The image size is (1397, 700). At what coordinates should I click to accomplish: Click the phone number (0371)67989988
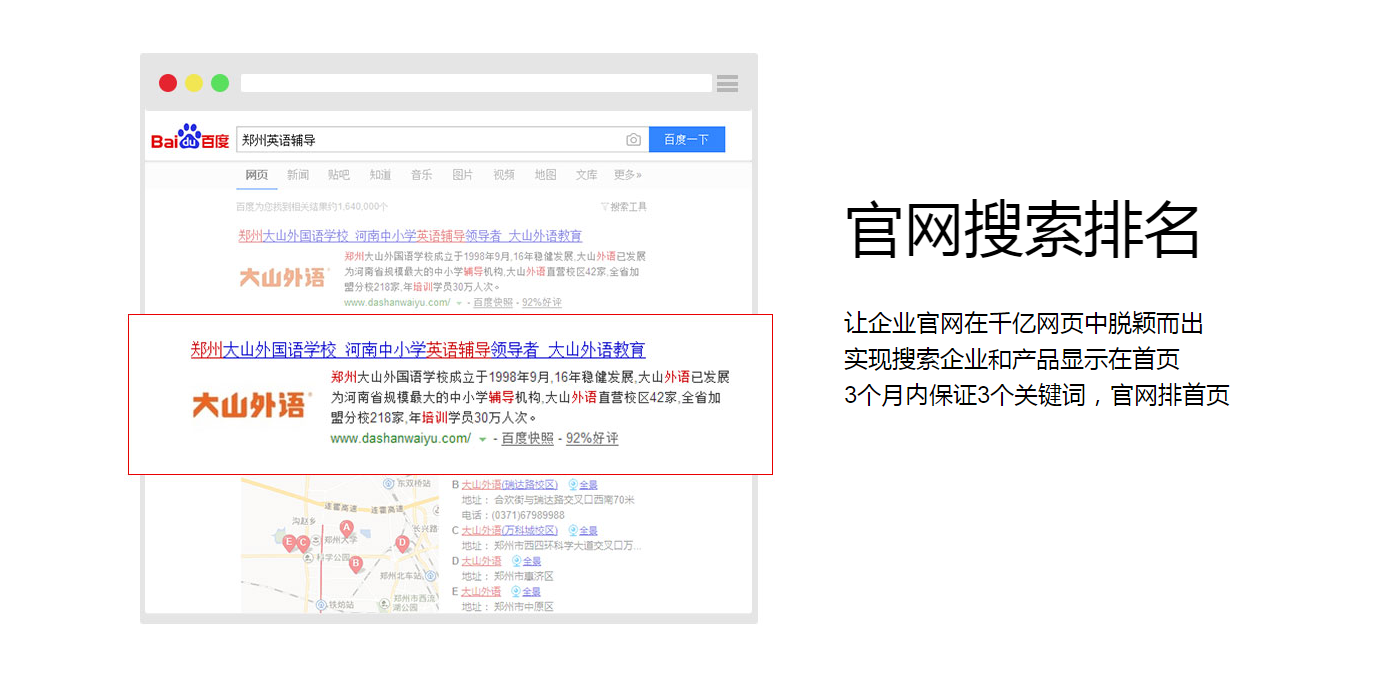(x=528, y=515)
